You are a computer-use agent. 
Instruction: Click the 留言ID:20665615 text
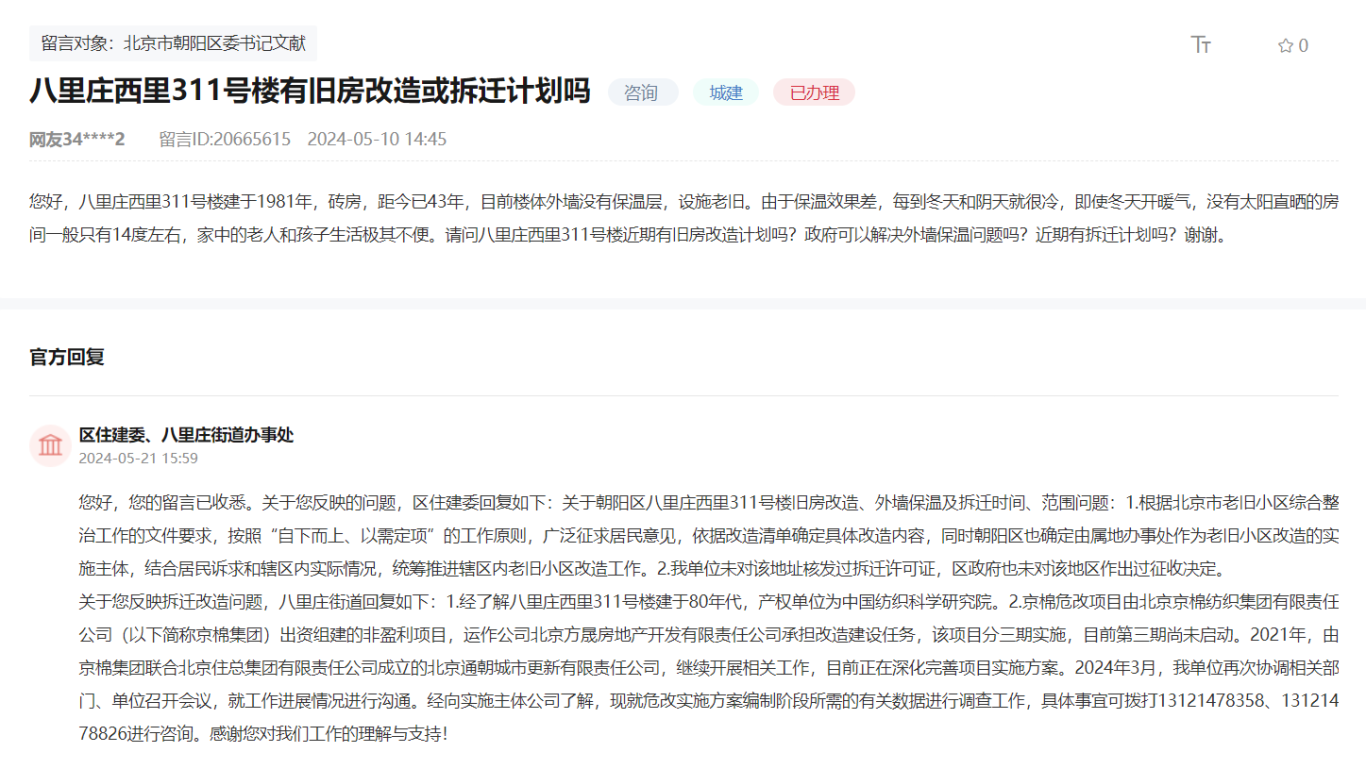point(225,139)
